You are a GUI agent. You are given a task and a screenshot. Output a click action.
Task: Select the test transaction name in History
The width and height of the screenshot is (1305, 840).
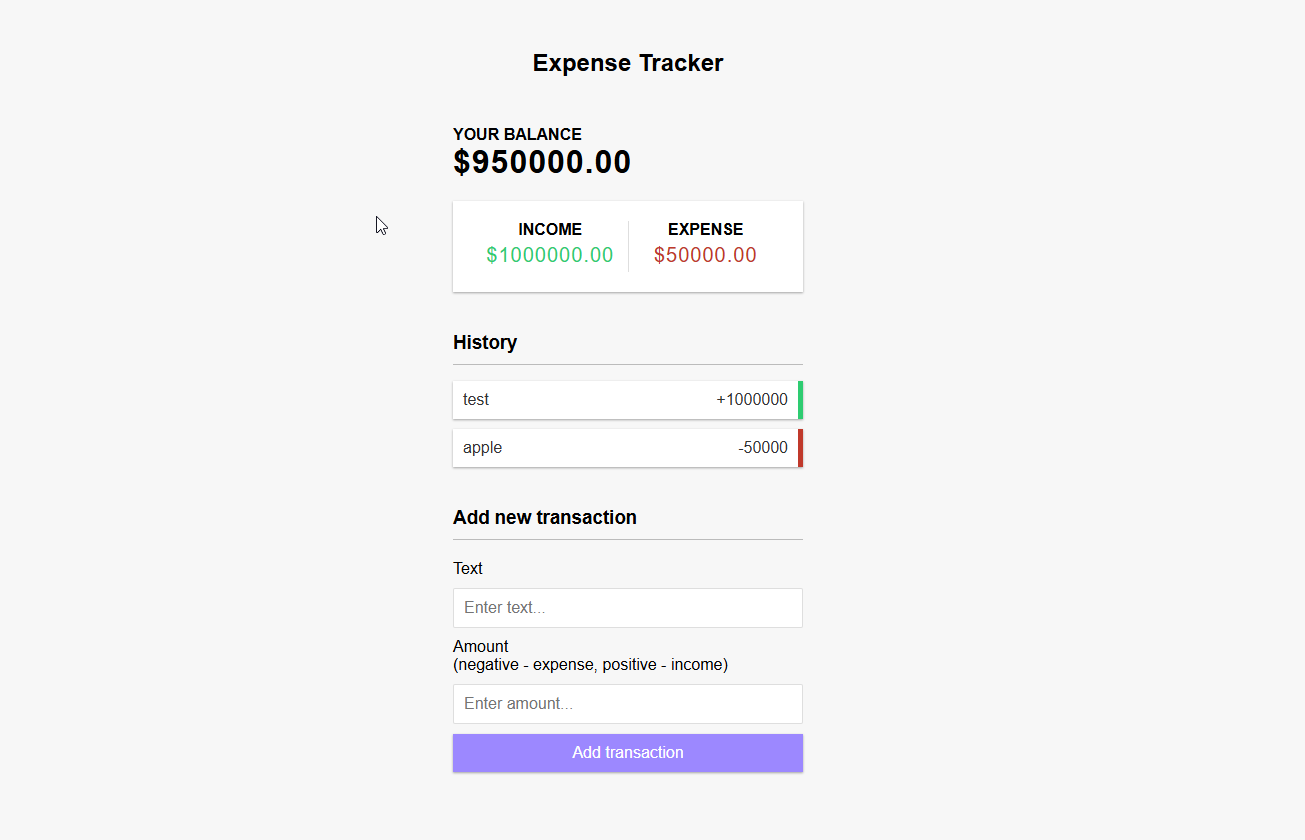pos(476,400)
